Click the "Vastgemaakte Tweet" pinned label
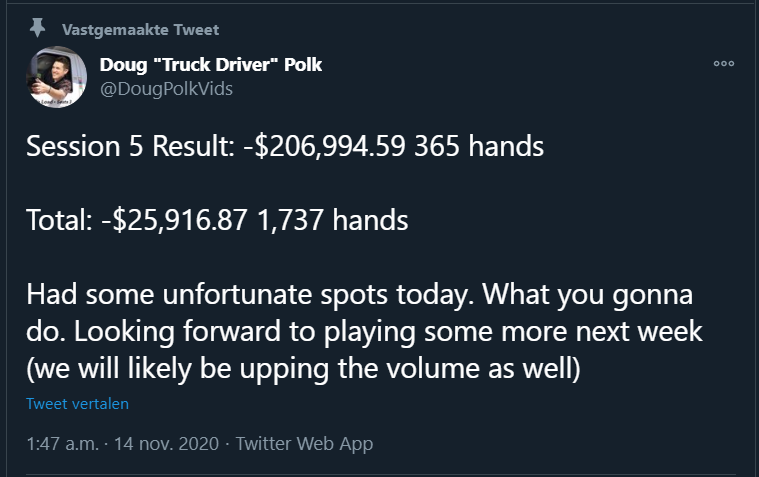Image resolution: width=759 pixels, height=477 pixels. pos(140,29)
